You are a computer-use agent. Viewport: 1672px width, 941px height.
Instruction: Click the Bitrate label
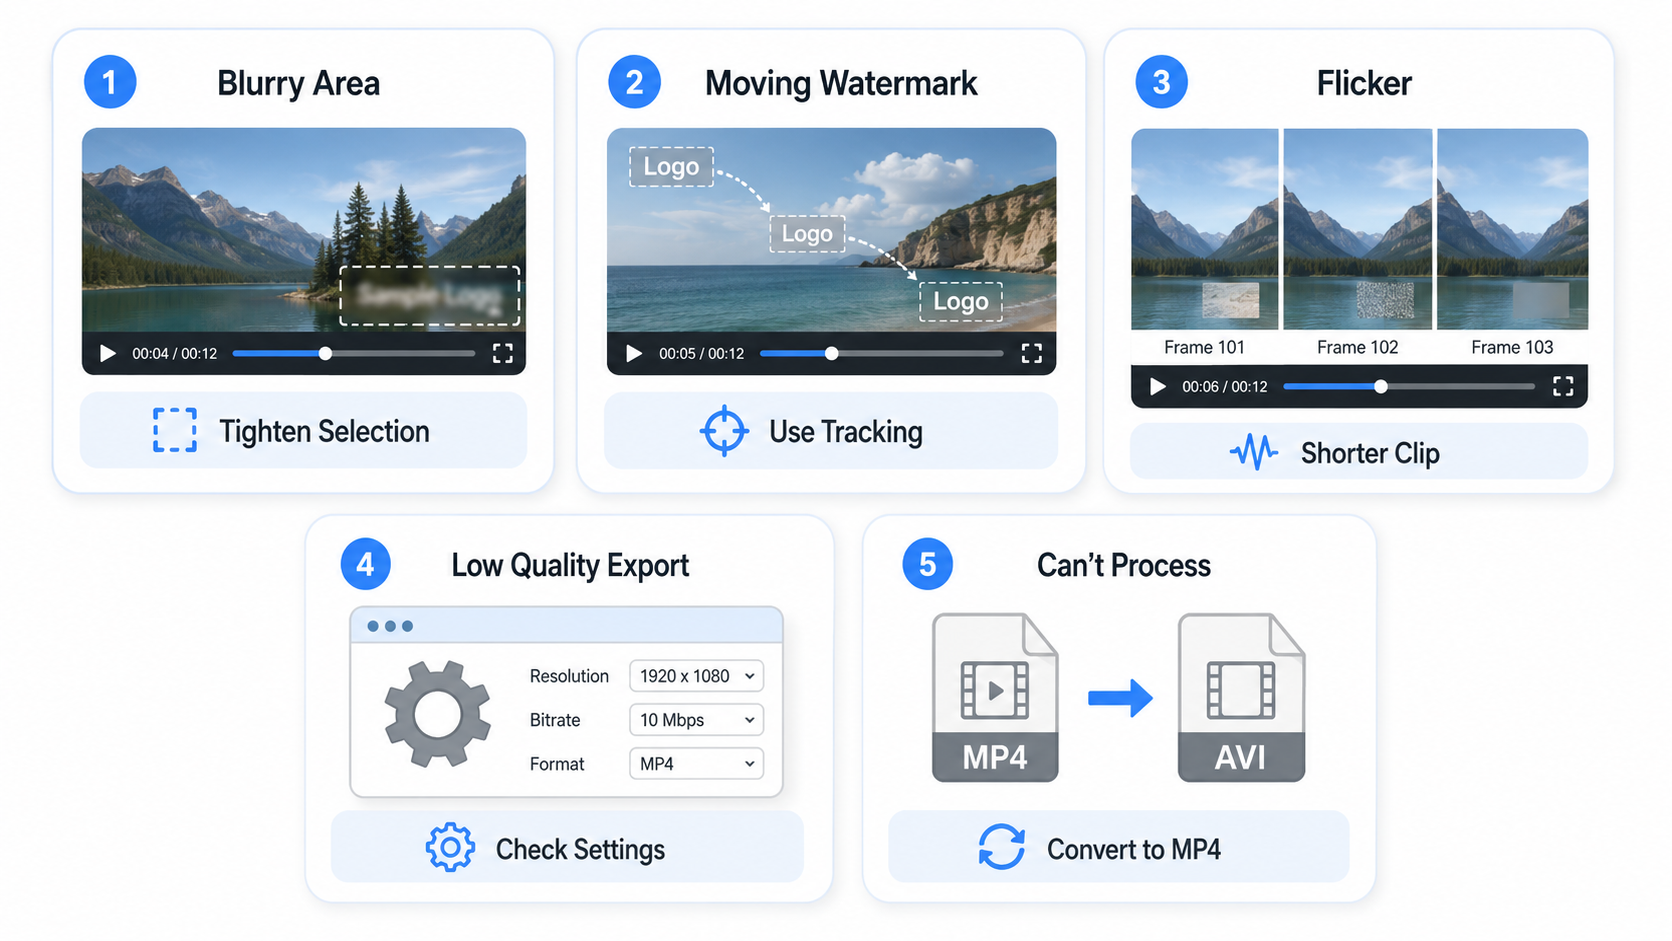[x=555, y=720]
